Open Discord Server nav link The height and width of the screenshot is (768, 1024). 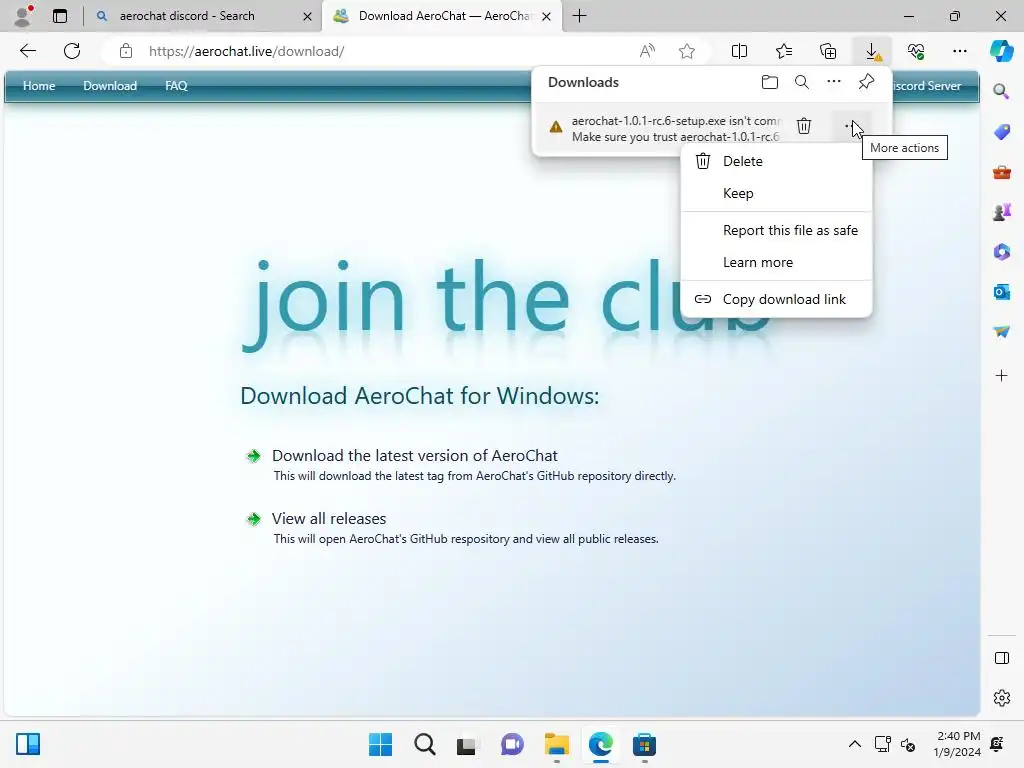pyautogui.click(x=927, y=86)
